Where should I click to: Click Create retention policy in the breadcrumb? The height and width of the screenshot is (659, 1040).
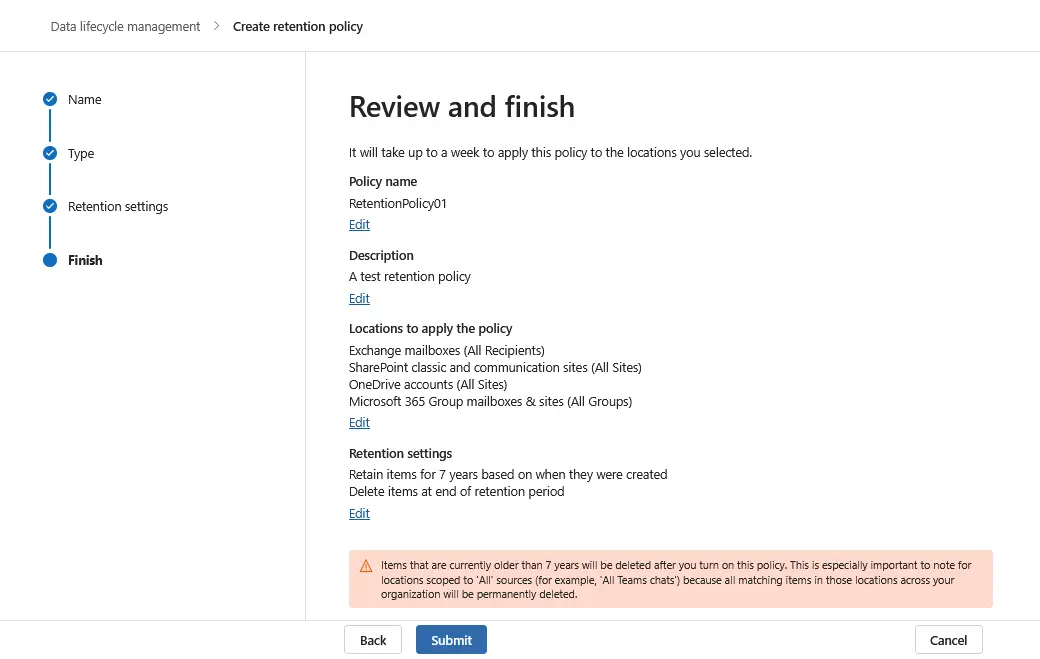click(297, 26)
